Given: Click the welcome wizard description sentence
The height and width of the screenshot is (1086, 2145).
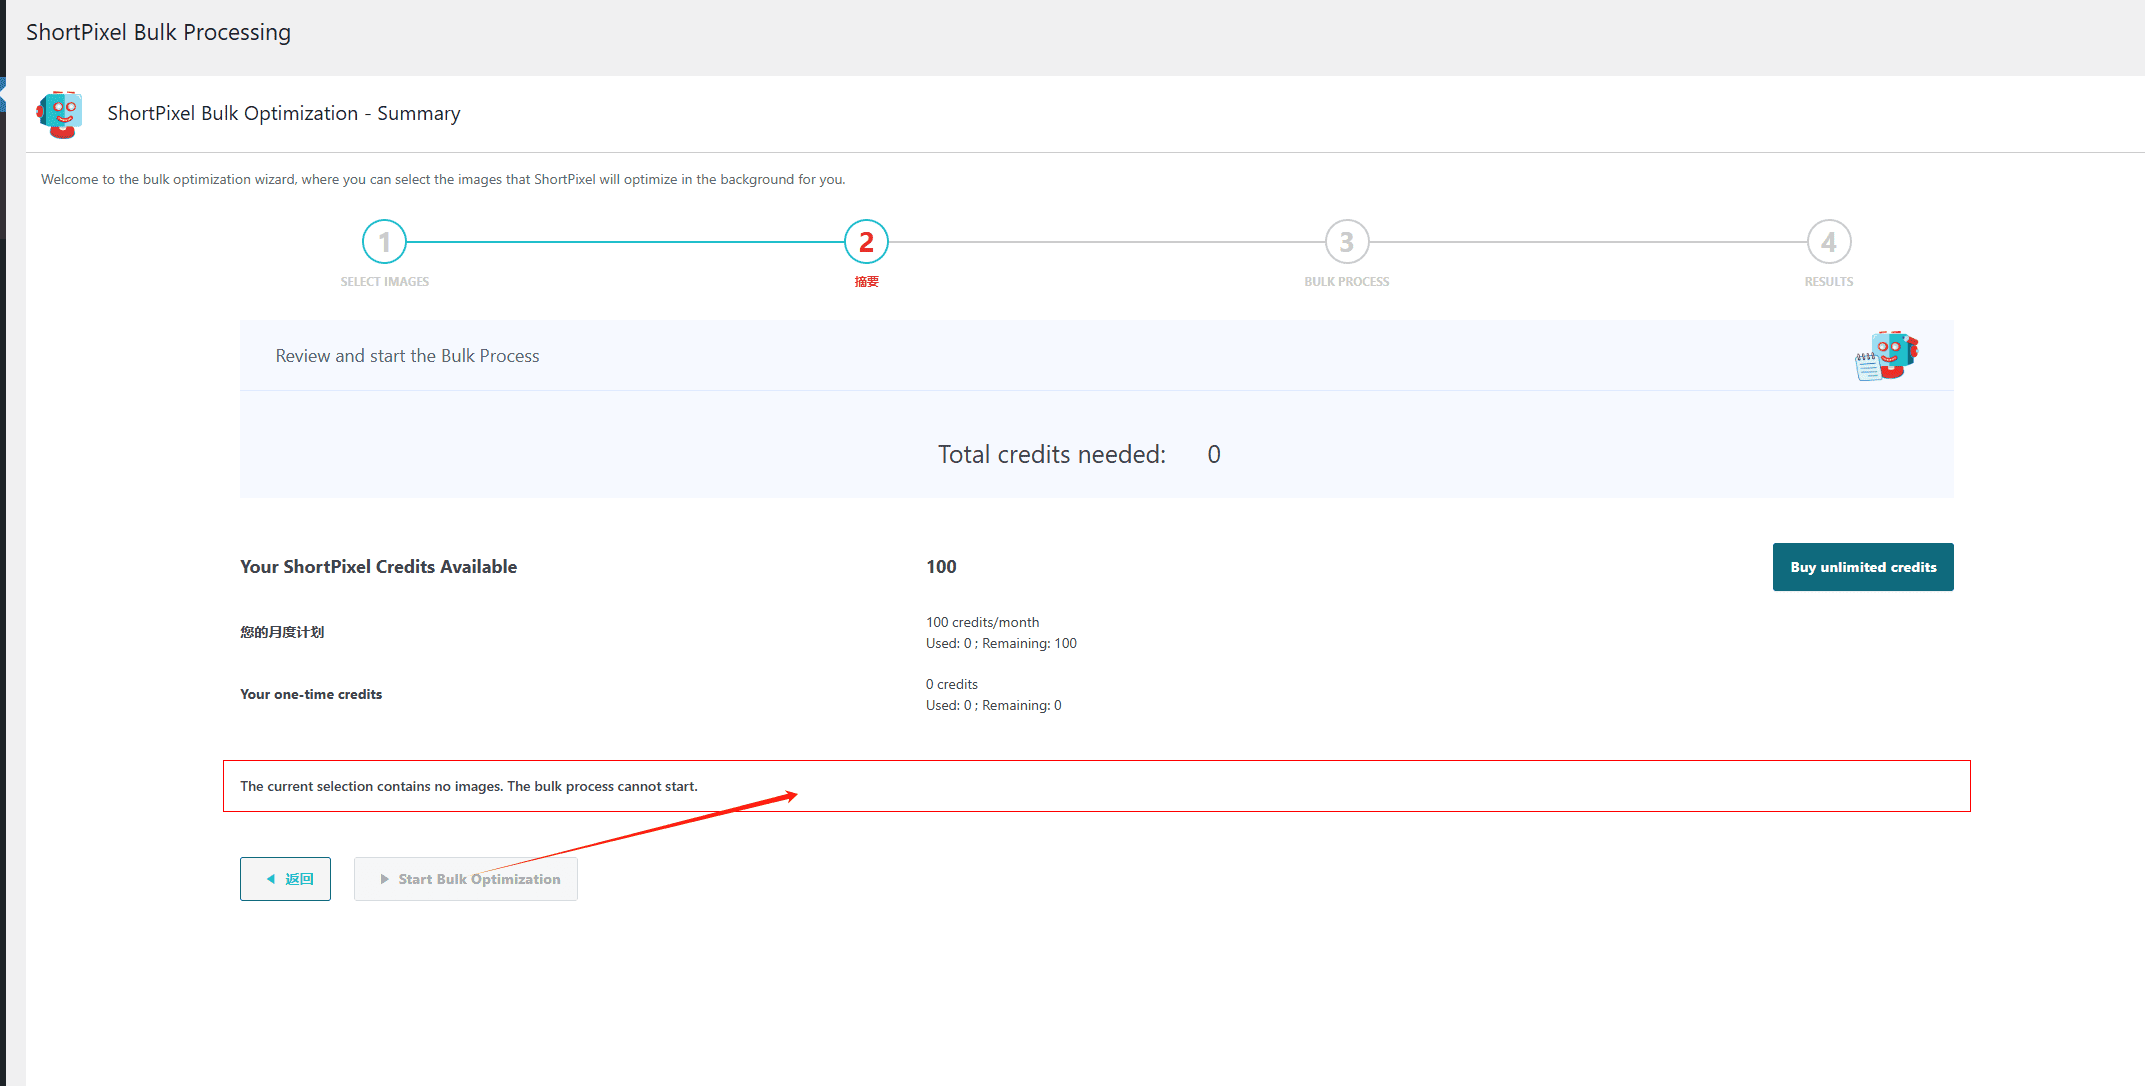Looking at the screenshot, I should click(x=443, y=180).
